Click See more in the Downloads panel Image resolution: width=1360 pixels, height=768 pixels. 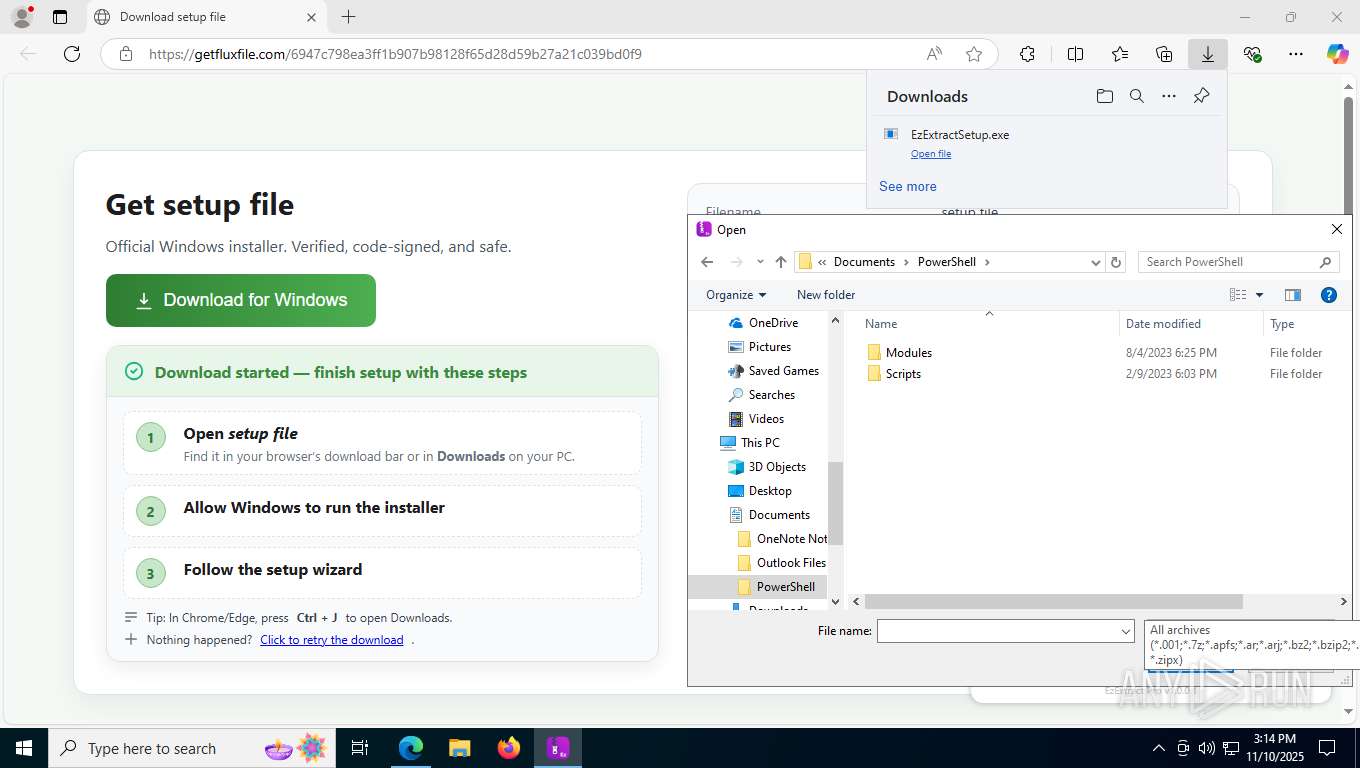point(908,186)
